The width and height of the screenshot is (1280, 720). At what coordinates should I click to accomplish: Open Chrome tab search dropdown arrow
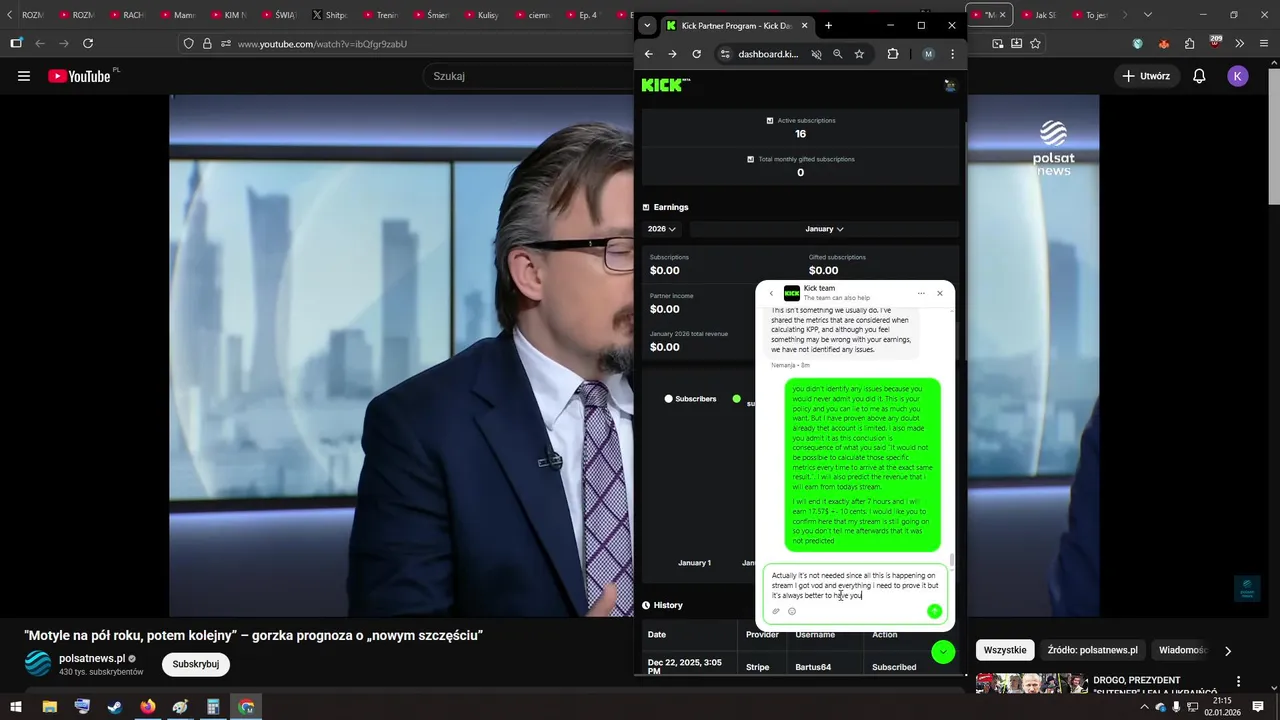point(647,25)
